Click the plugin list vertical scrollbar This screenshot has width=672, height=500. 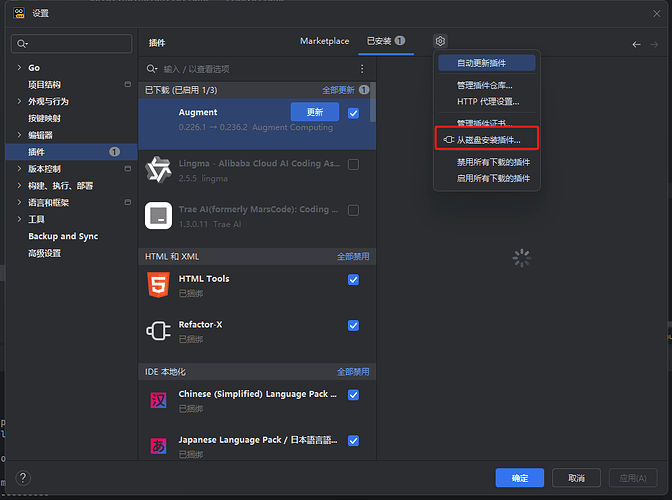(372, 103)
